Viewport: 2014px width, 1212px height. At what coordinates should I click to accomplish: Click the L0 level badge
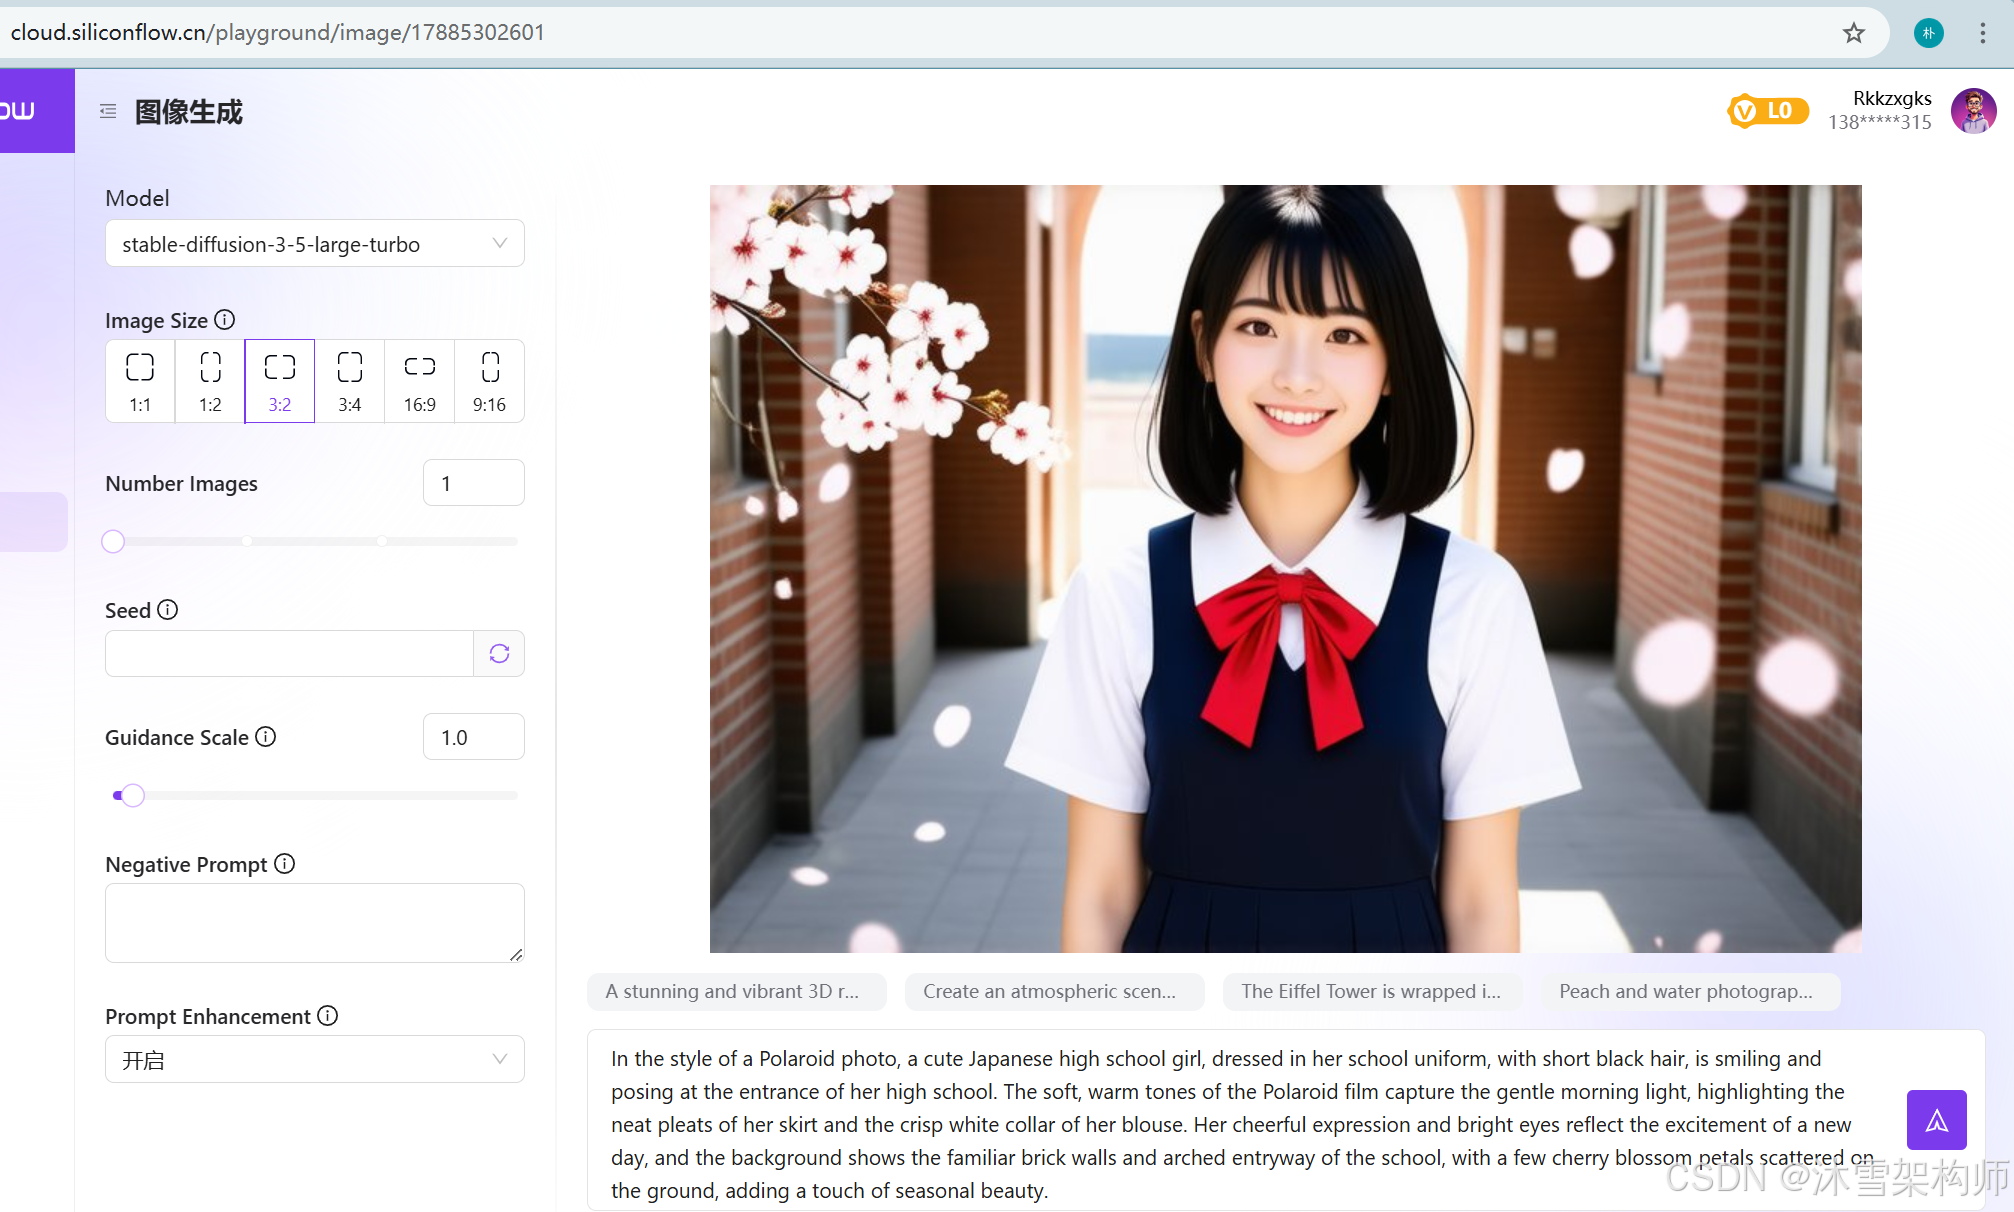pyautogui.click(x=1767, y=111)
